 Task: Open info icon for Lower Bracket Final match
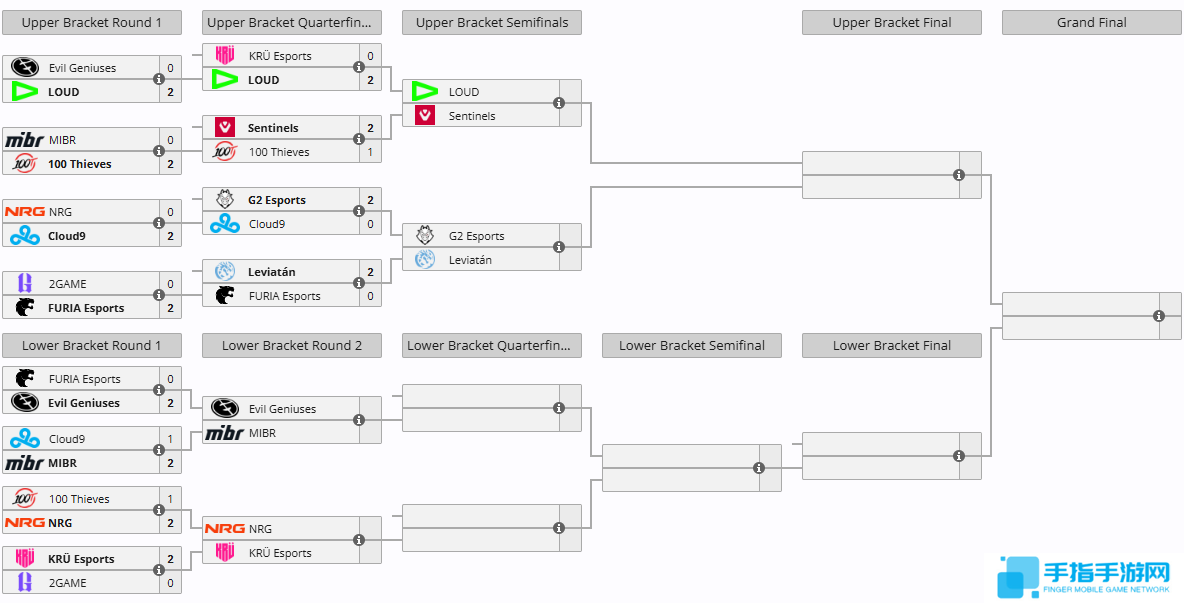click(959, 456)
